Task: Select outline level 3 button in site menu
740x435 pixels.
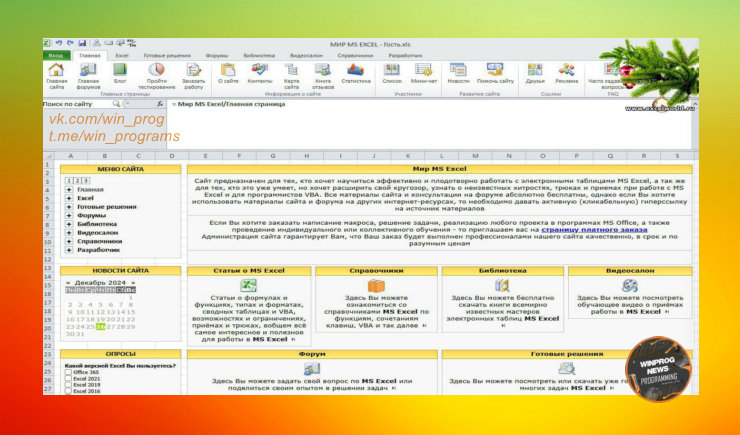Action: click(86, 181)
